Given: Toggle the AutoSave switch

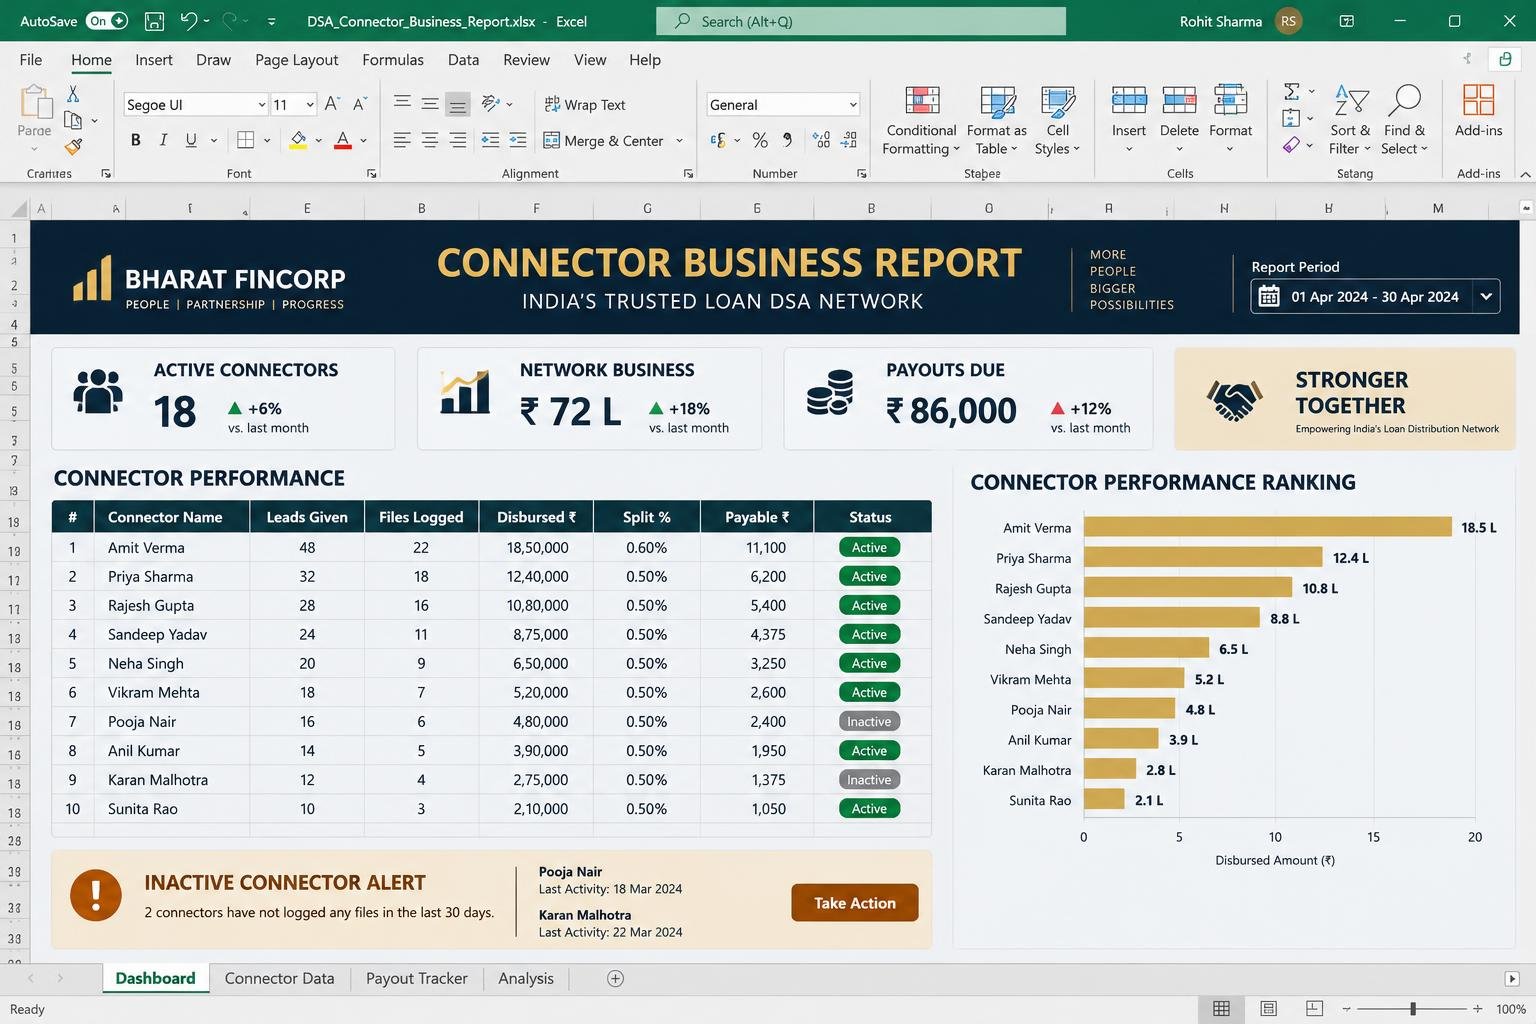Looking at the screenshot, I should (107, 21).
